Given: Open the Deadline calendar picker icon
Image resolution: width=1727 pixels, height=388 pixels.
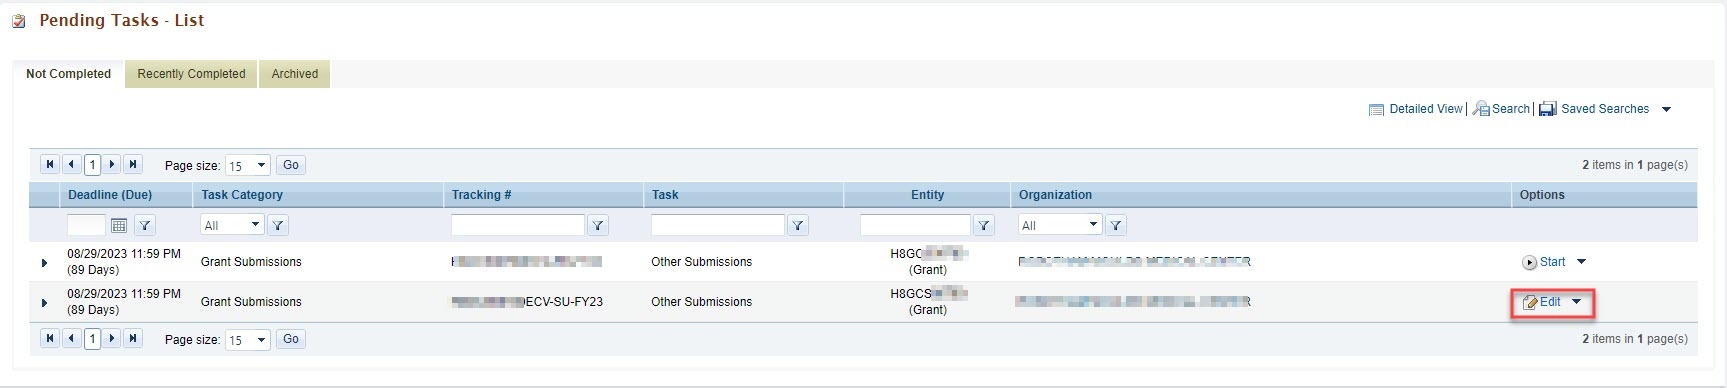Looking at the screenshot, I should coord(119,225).
